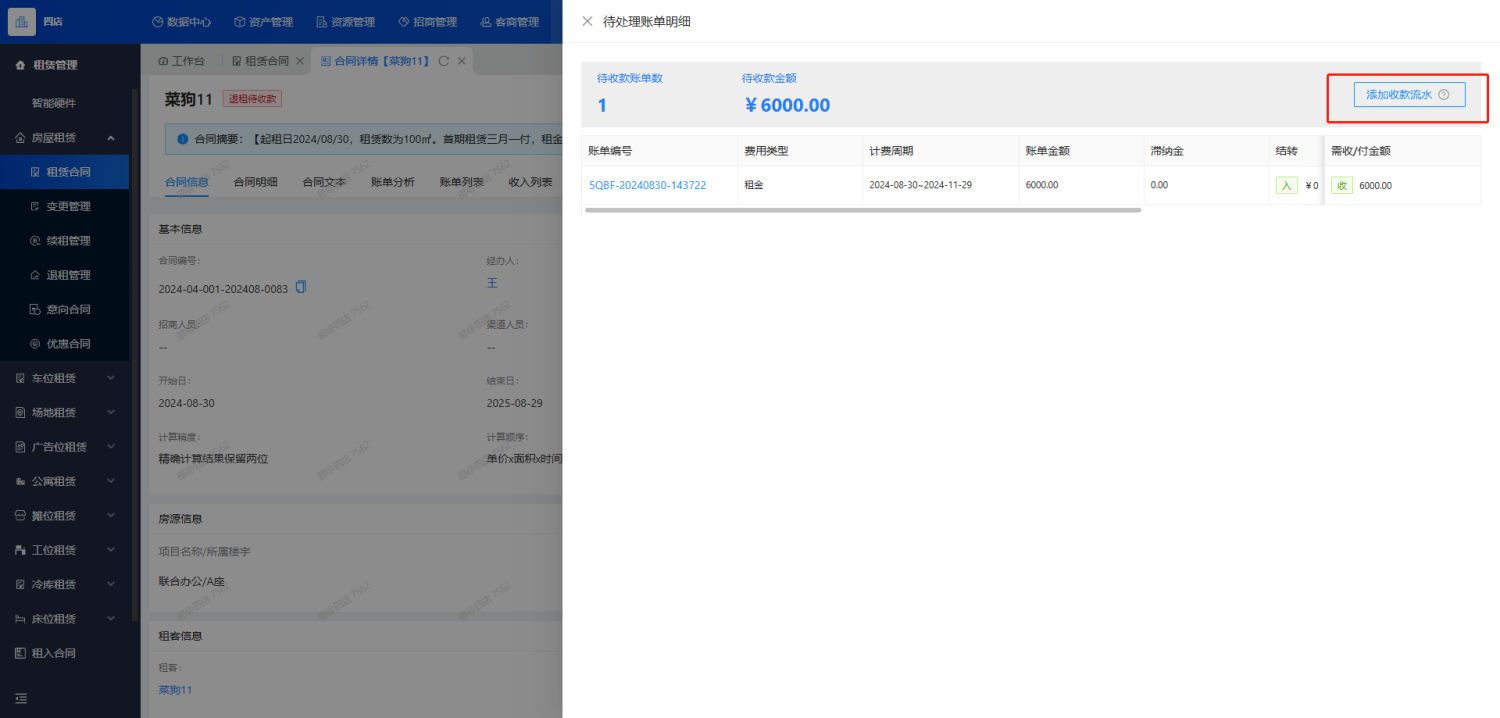The height and width of the screenshot is (718, 1500).
Task: Expand 公寓租赁 sidebar group
Action: (65, 481)
